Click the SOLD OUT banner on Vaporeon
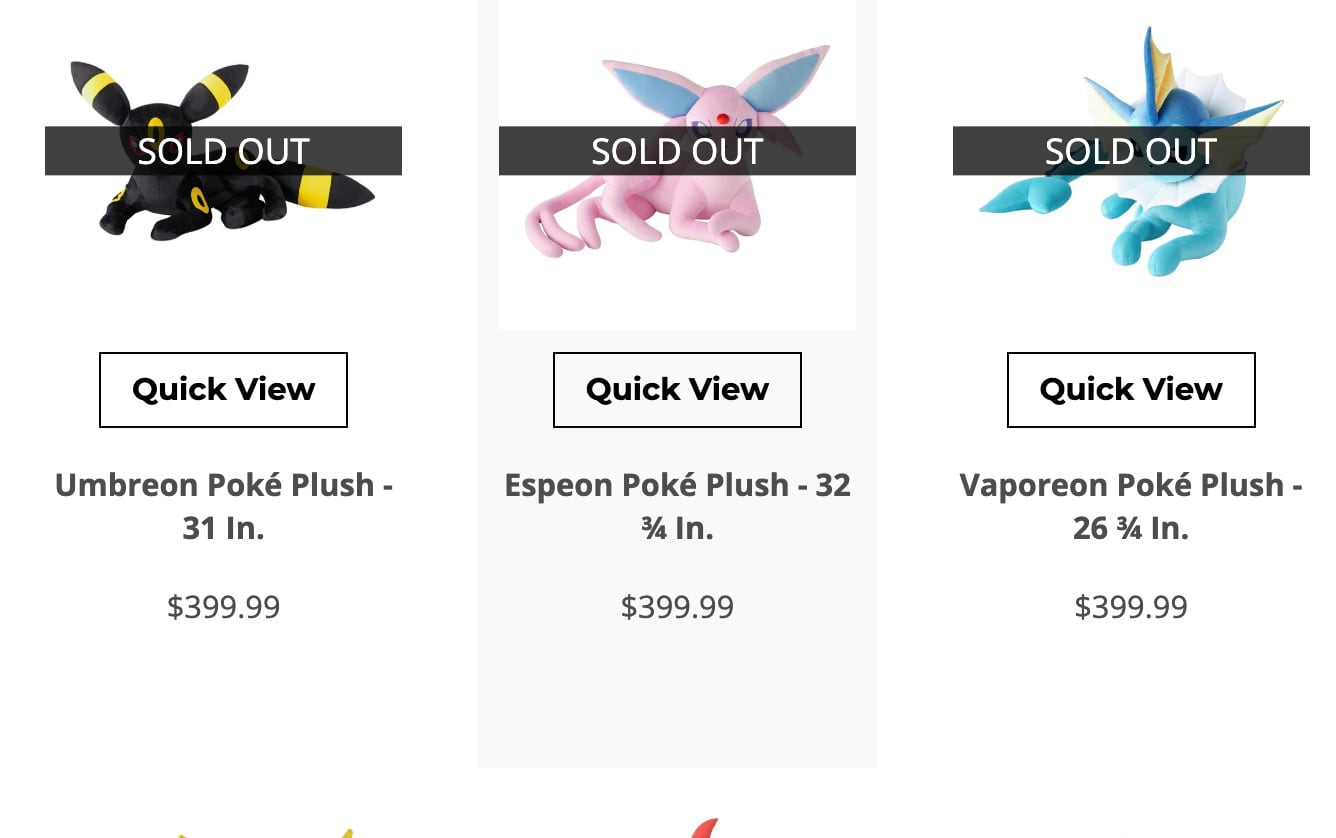Viewport: 1336px width, 838px height. (x=1130, y=151)
